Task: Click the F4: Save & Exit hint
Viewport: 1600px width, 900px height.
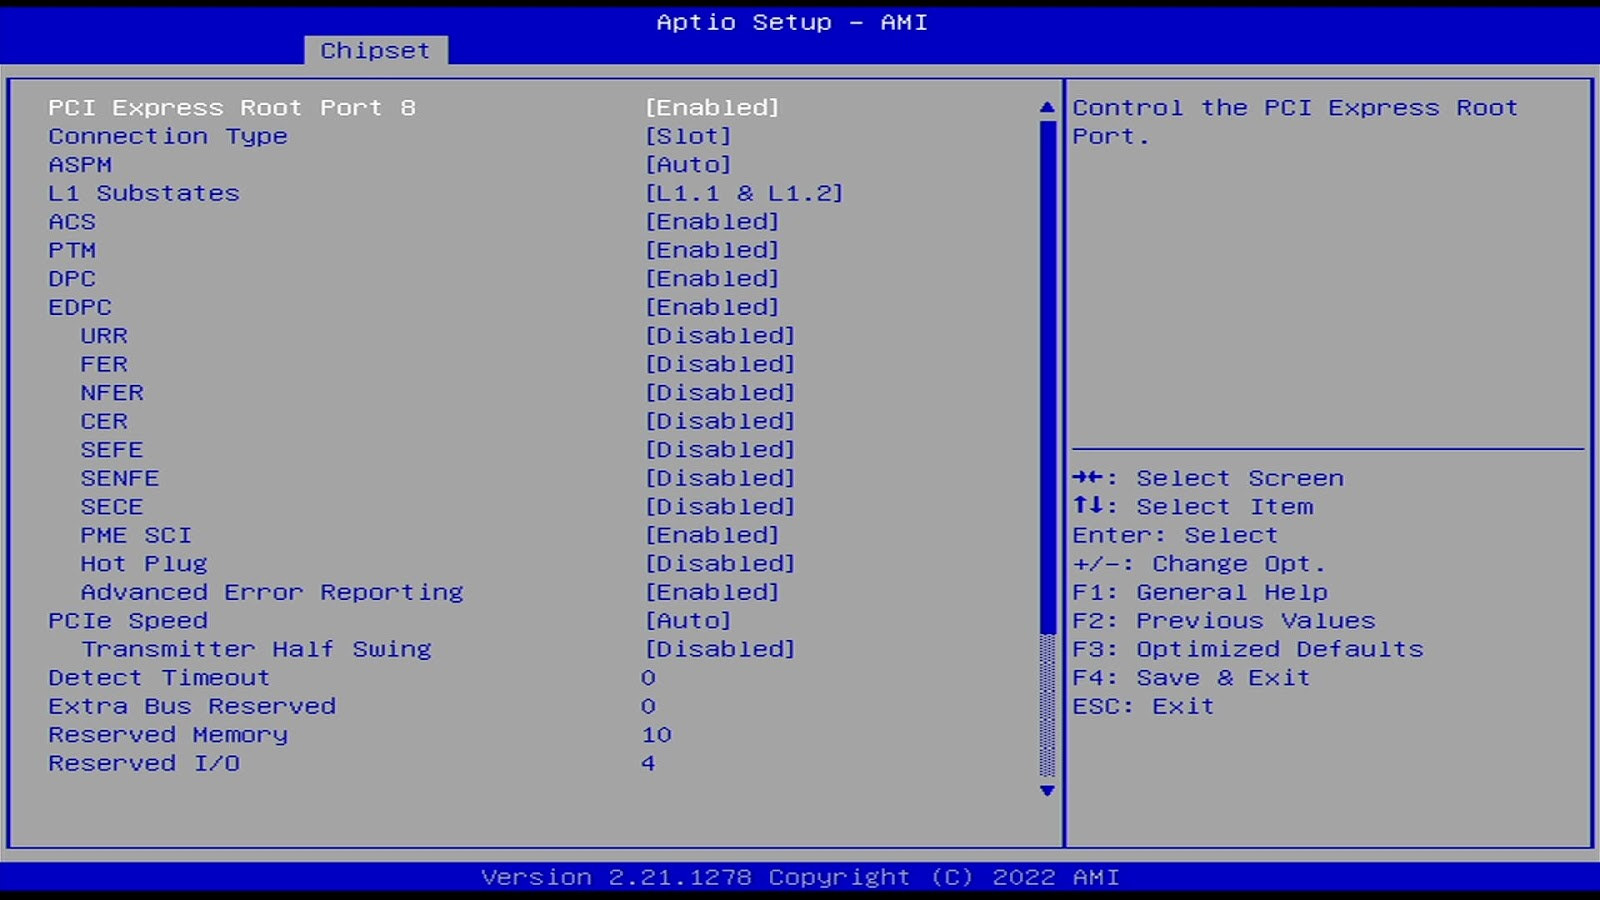Action: 1191,677
